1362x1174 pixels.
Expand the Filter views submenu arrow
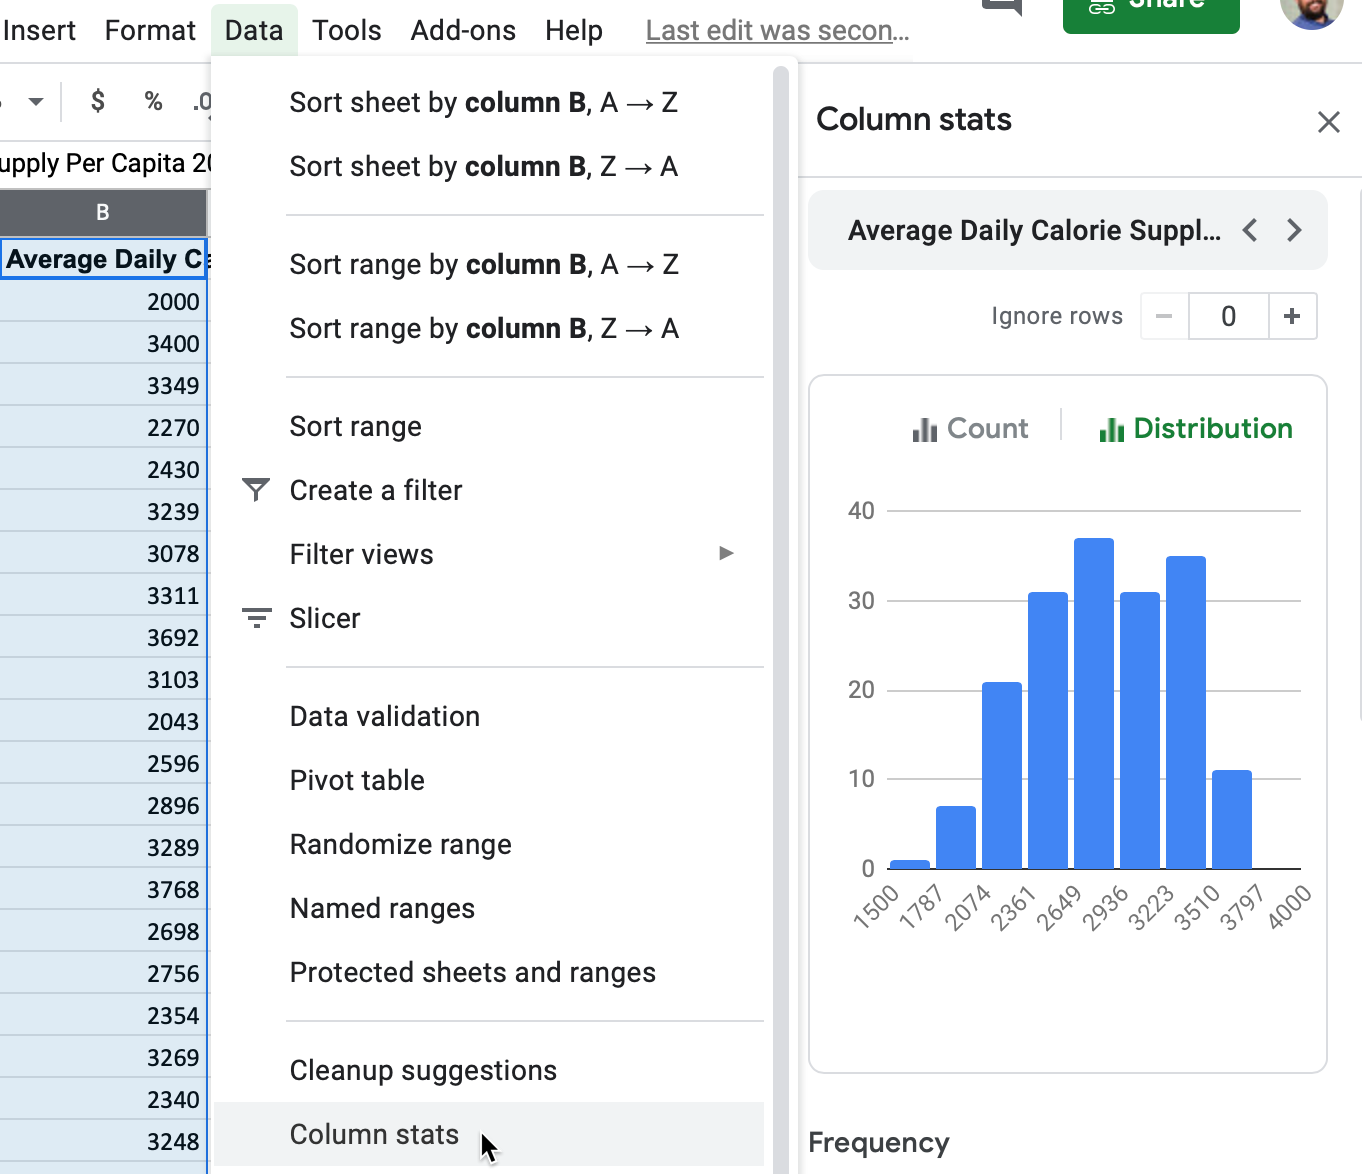point(727,554)
